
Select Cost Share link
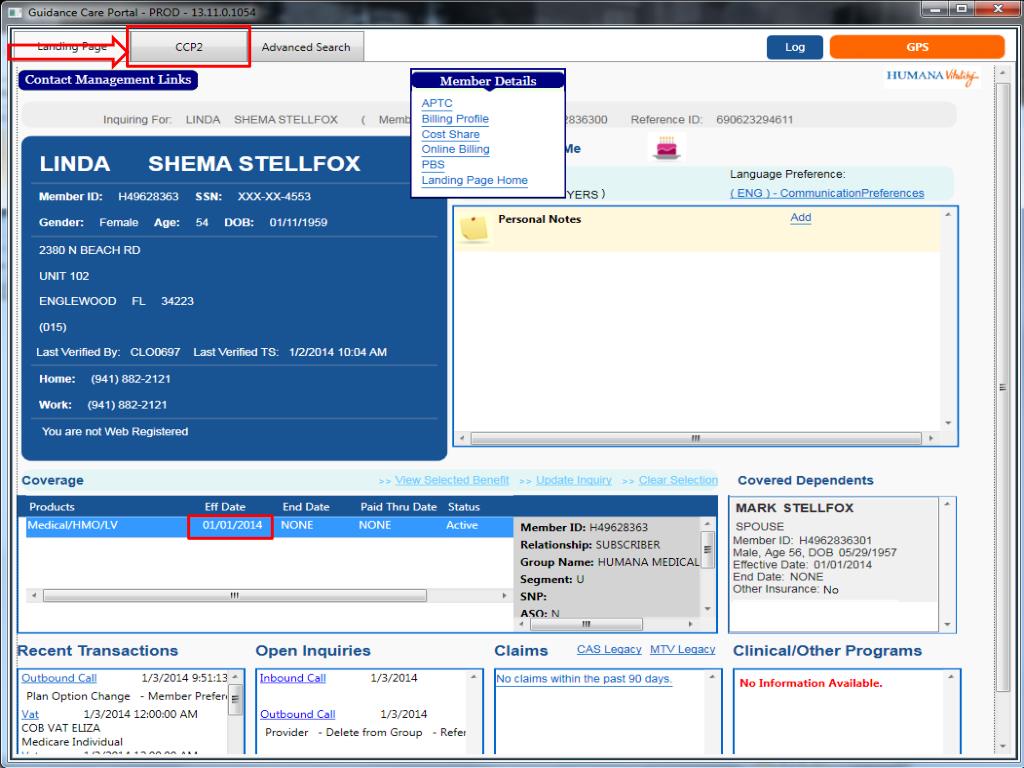tap(451, 134)
